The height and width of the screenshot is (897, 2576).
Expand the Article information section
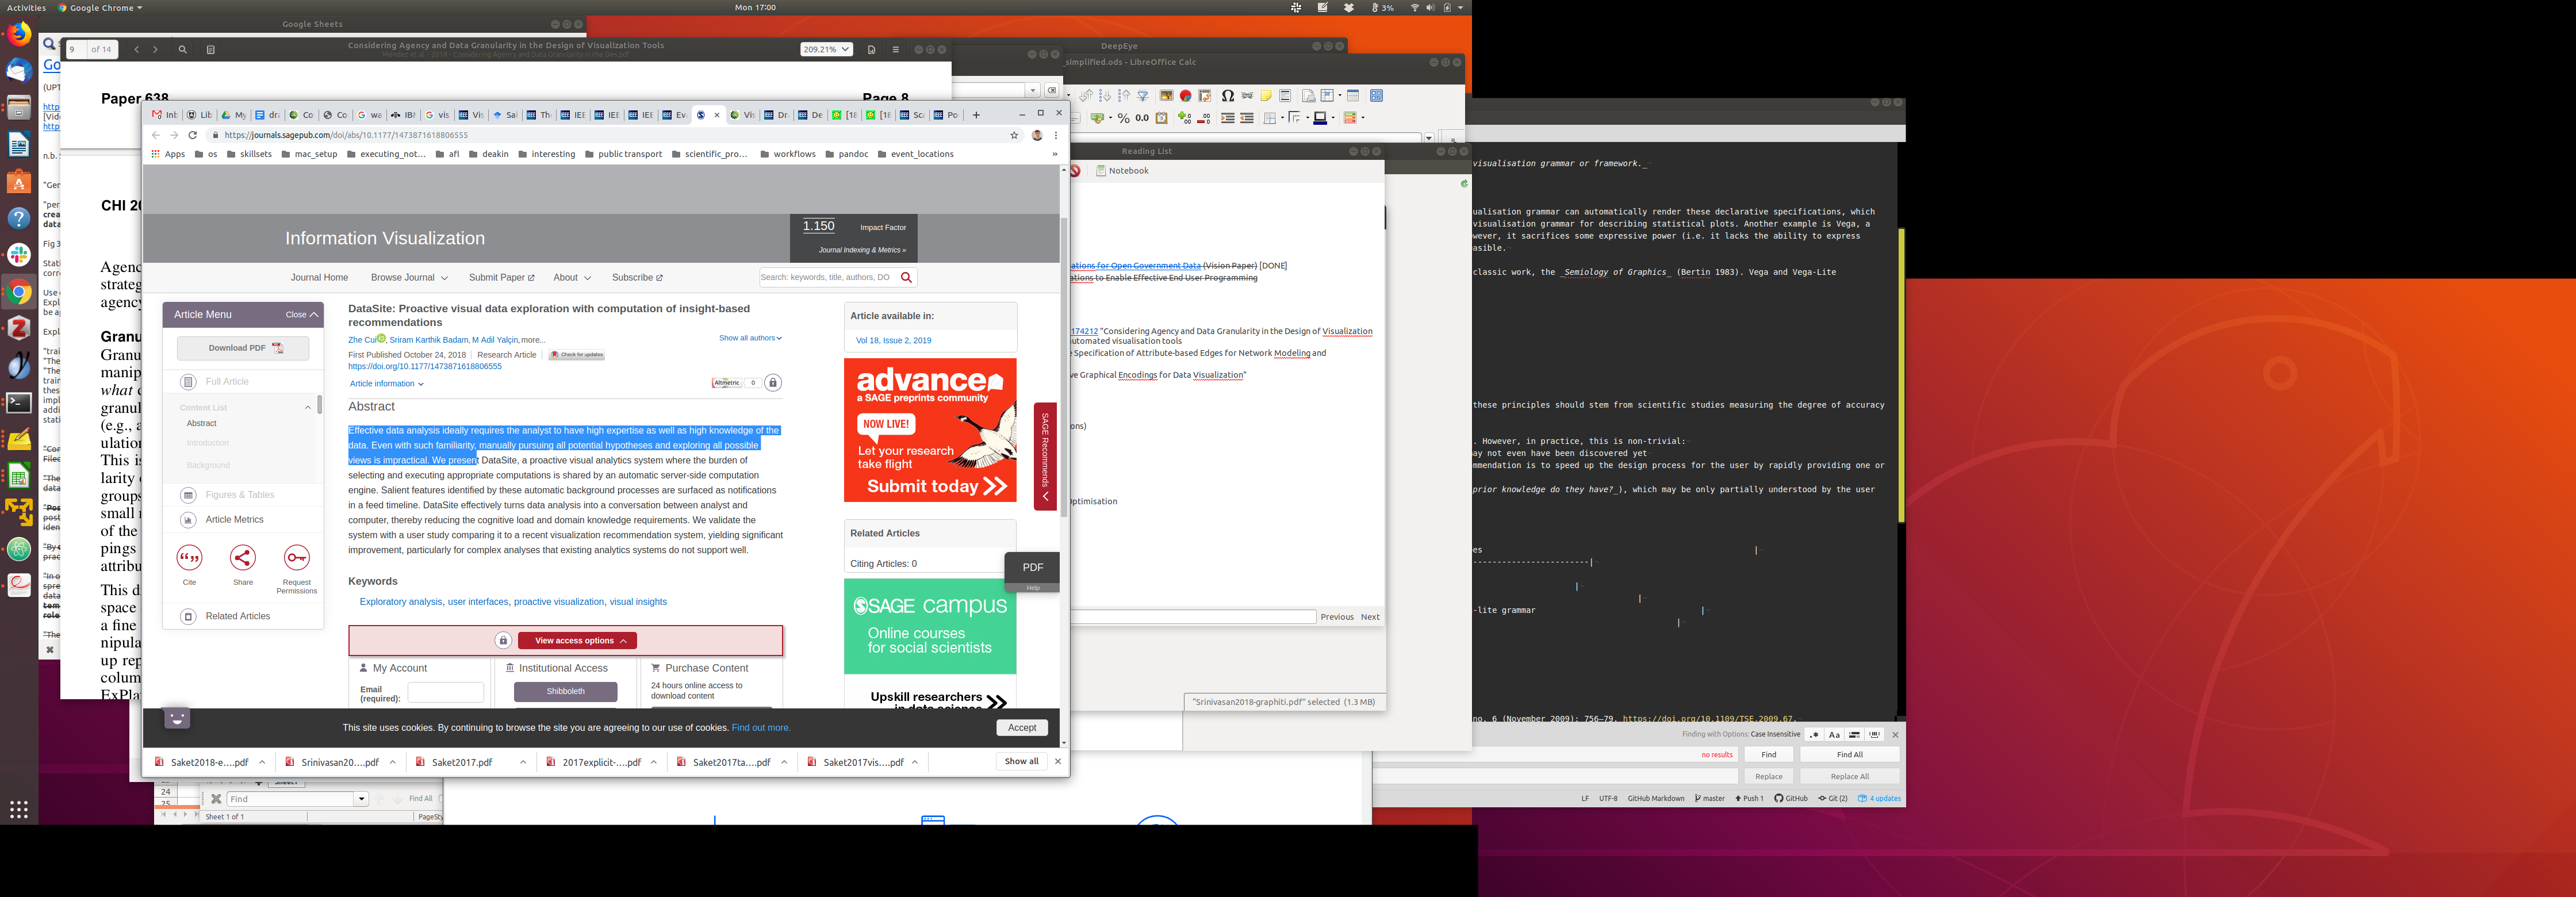(x=386, y=384)
